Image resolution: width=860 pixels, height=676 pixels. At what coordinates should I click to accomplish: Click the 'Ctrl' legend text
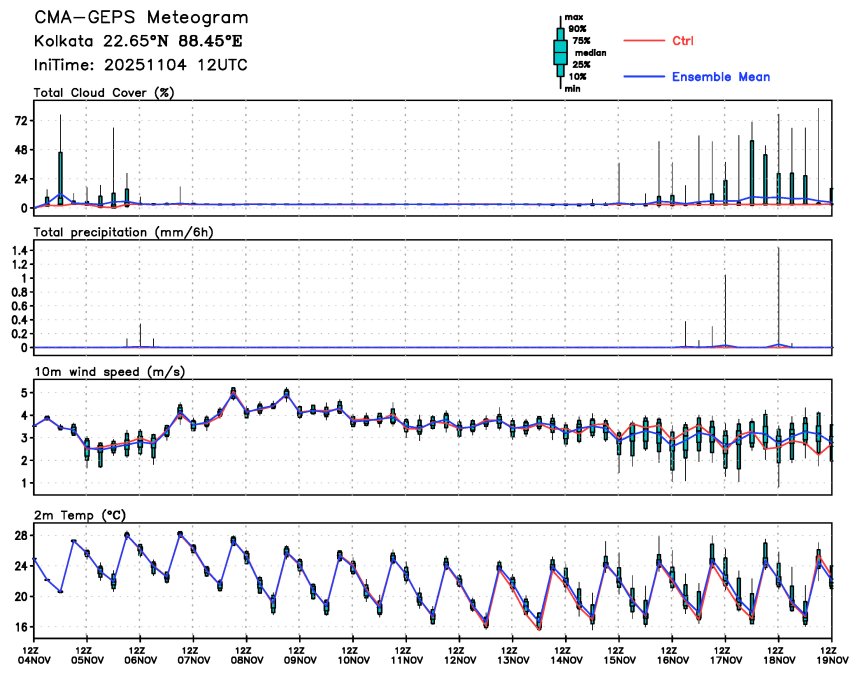pyautogui.click(x=683, y=41)
